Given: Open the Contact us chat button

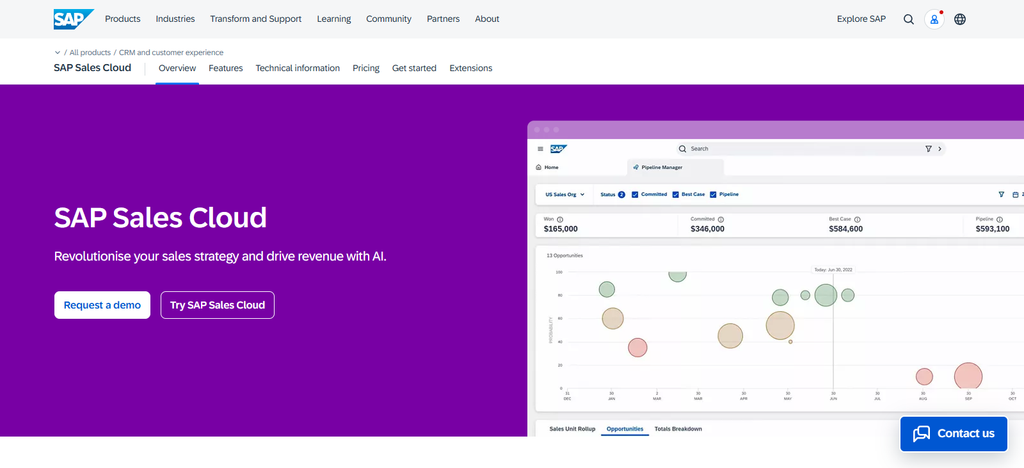Looking at the screenshot, I should [953, 433].
